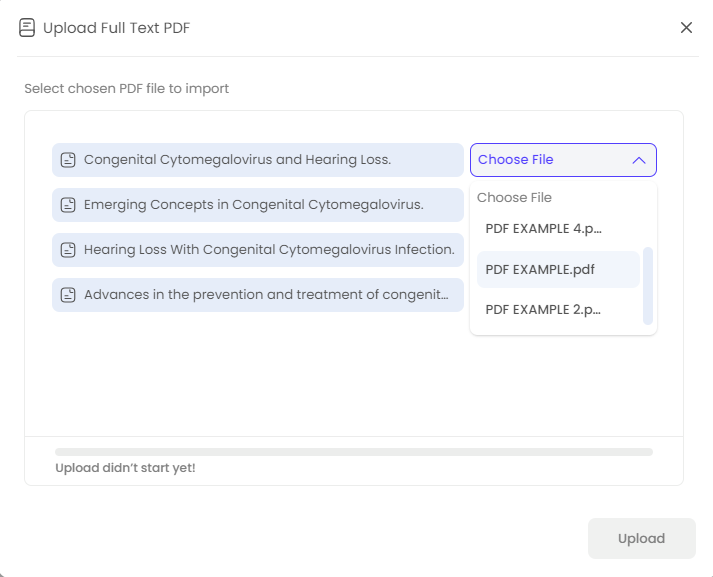Close the Upload Full Text PDF dialog
713x577 pixels.
pos(686,28)
